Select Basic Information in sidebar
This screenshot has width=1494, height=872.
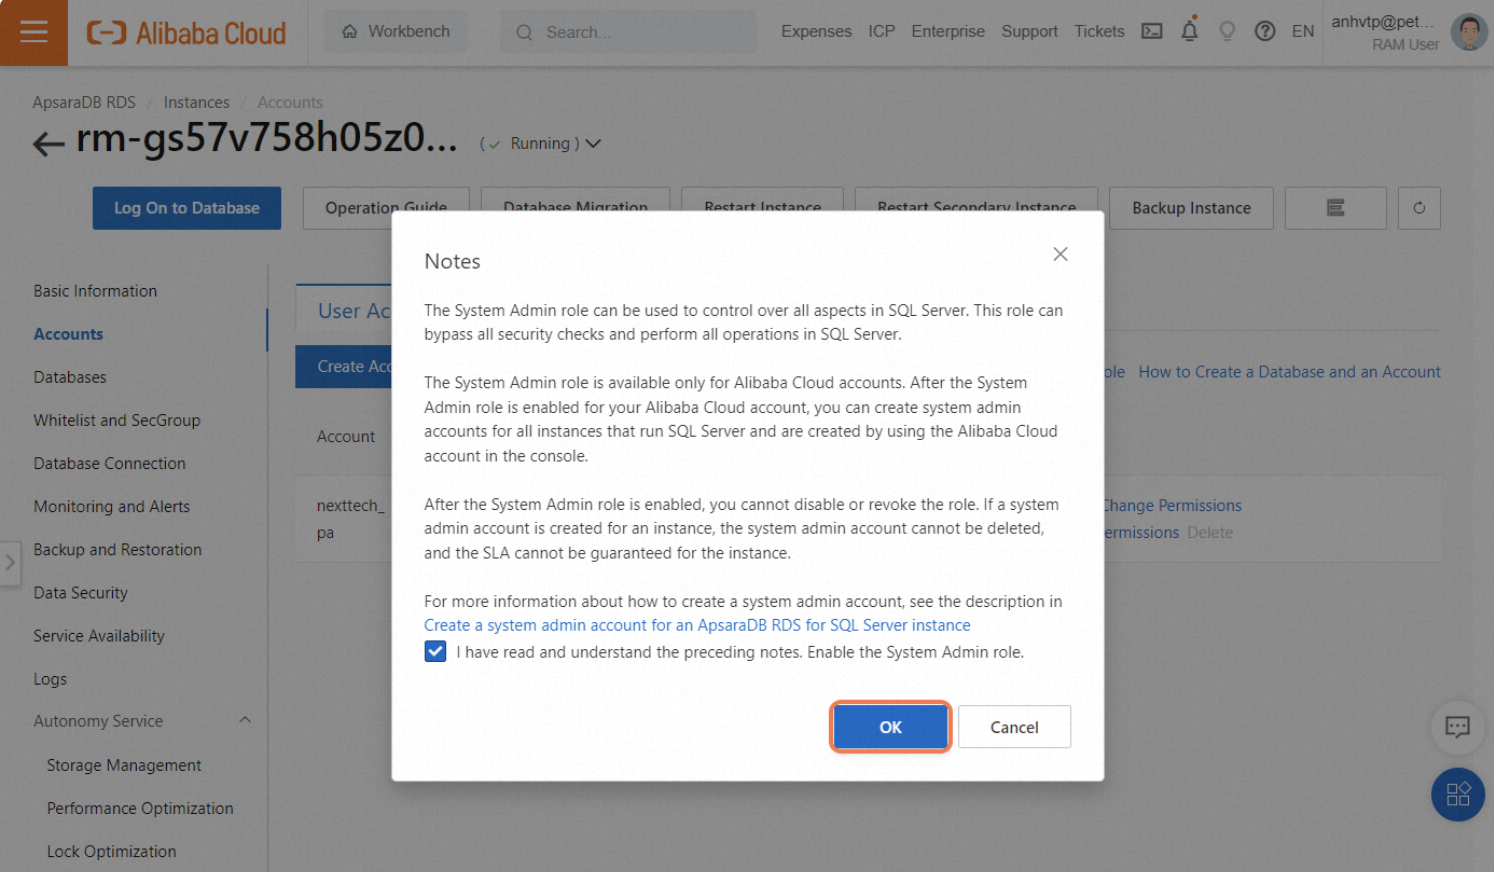point(95,291)
